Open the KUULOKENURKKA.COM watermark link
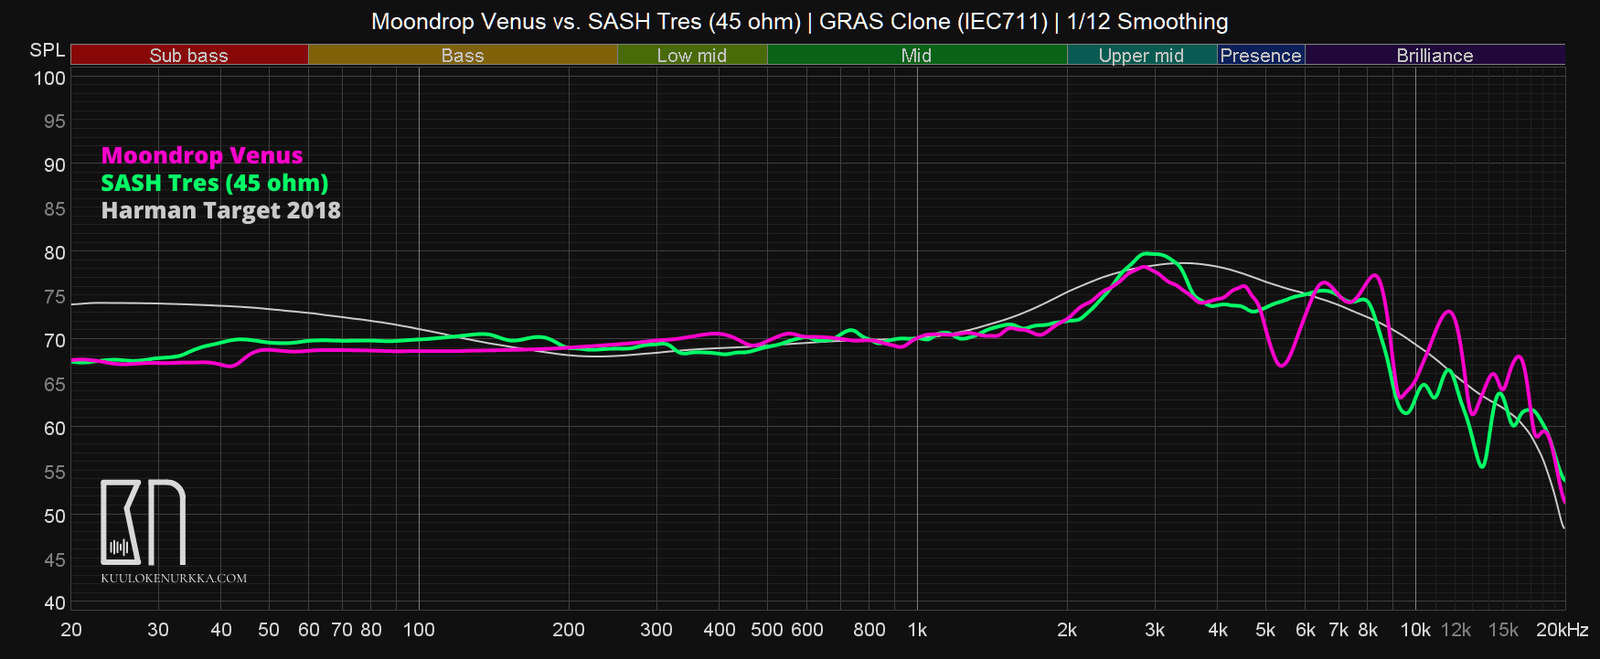Viewport: 1600px width, 659px height. click(173, 578)
